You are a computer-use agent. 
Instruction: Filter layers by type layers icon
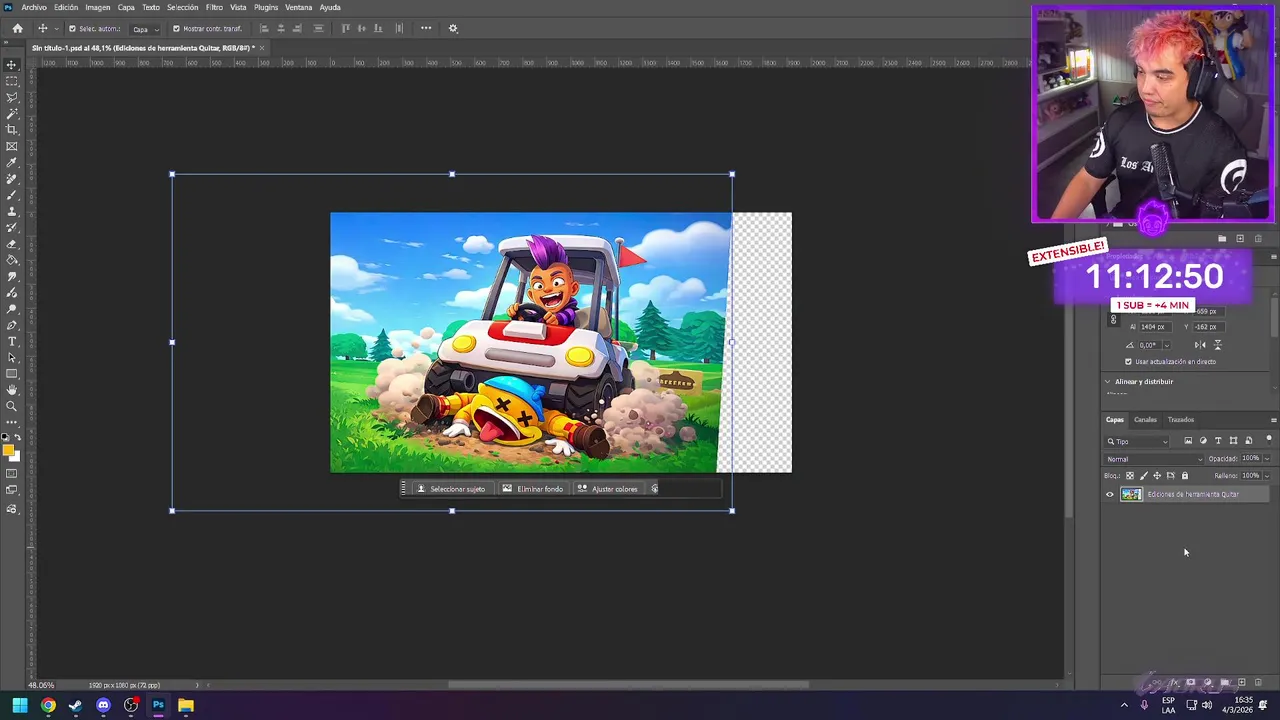1218,441
